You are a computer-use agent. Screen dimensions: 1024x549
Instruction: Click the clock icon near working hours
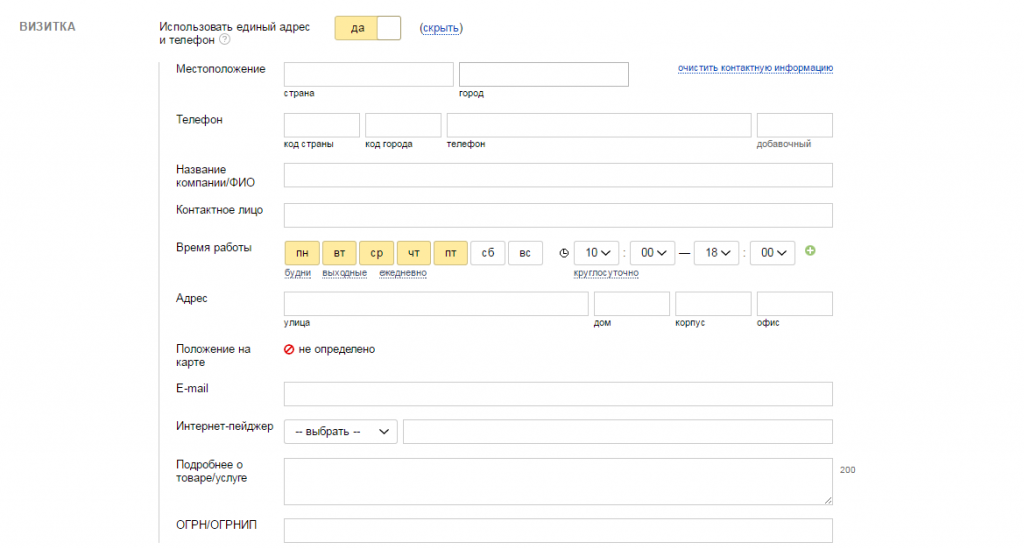[x=564, y=253]
